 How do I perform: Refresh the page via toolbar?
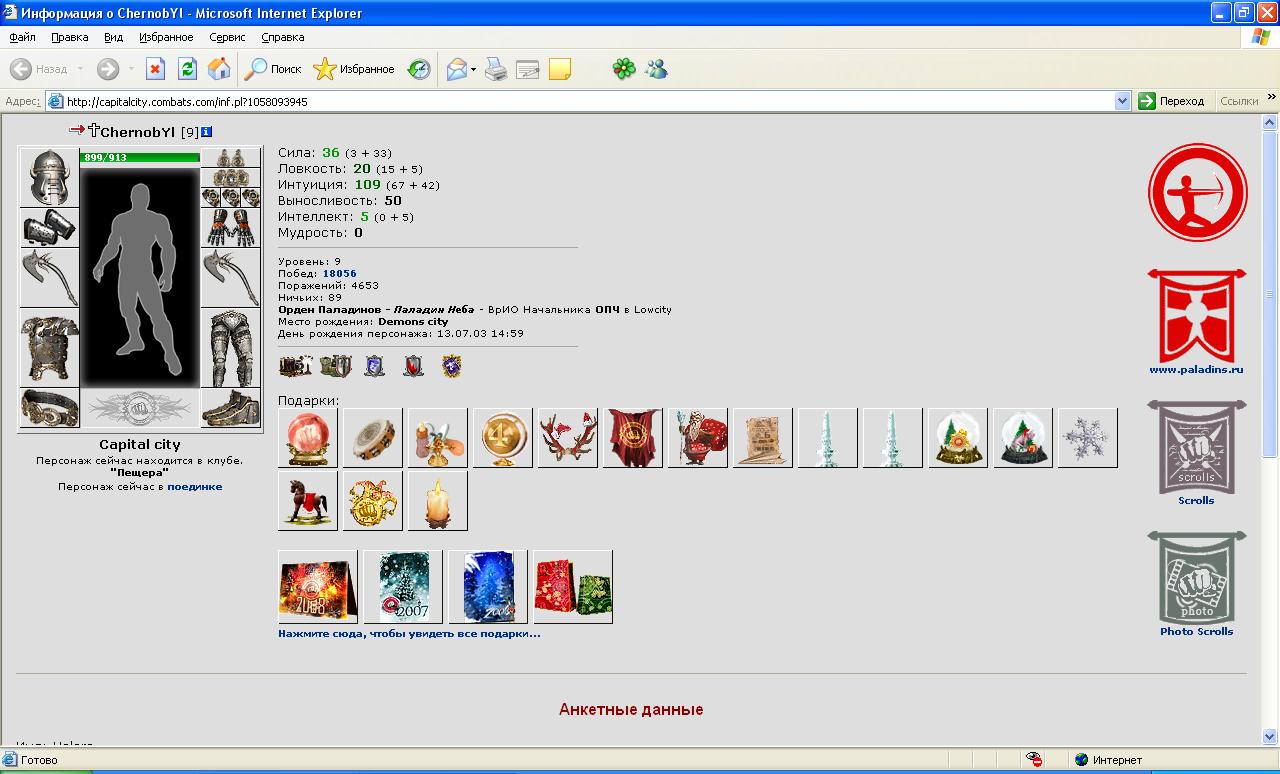click(x=187, y=69)
